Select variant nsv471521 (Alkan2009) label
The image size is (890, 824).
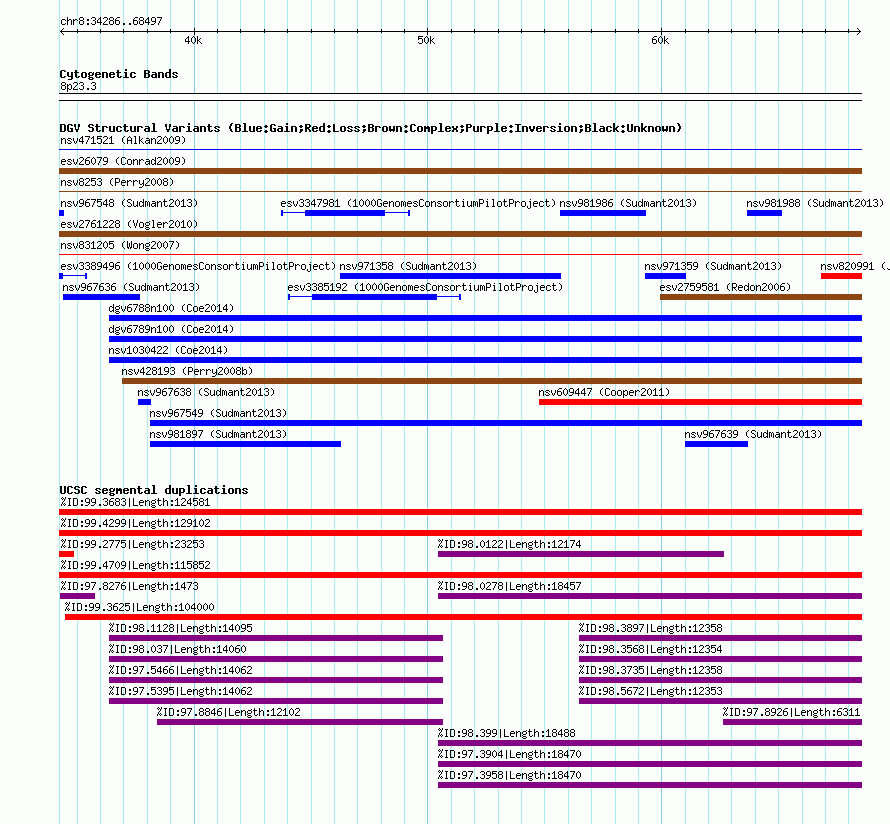[123, 140]
